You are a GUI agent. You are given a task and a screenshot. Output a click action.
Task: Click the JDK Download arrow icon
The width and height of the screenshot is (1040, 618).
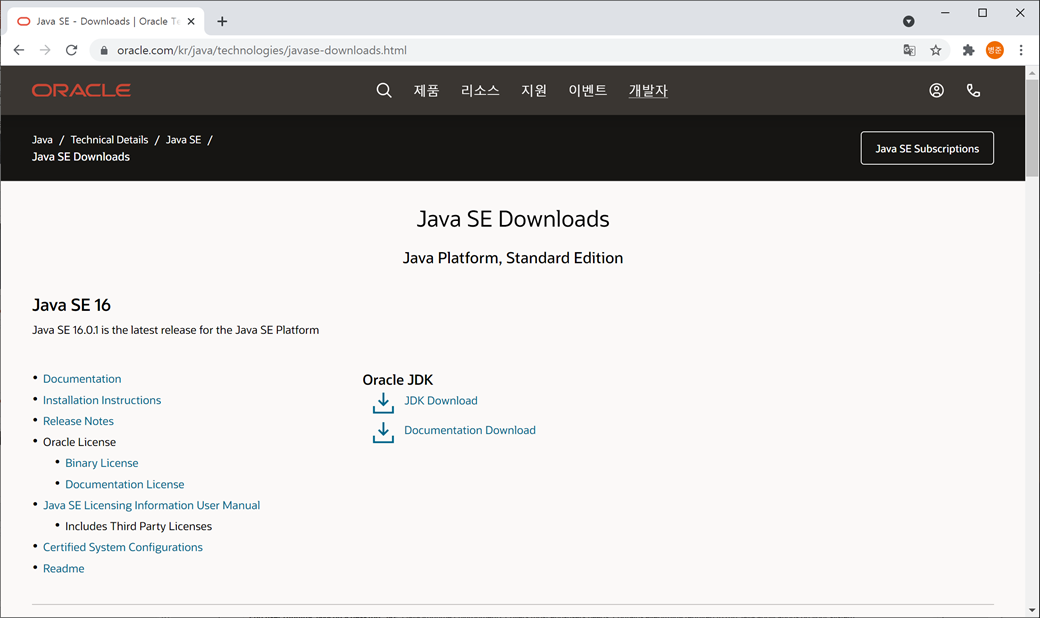coord(383,402)
